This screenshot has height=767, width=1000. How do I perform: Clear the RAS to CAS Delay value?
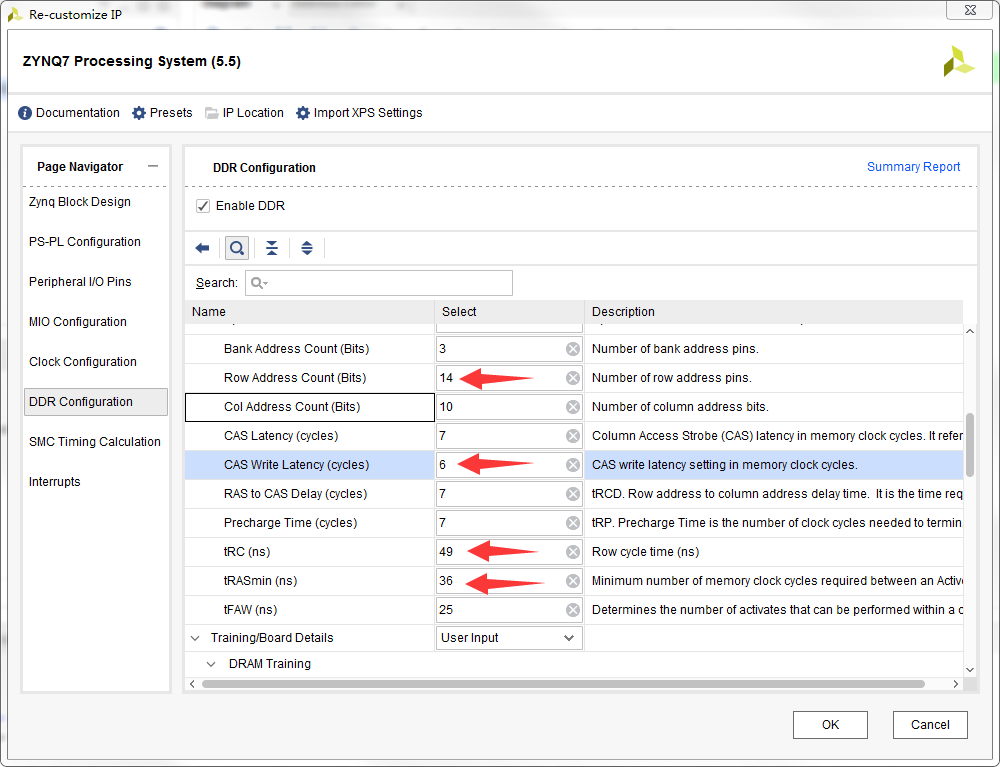pos(573,494)
